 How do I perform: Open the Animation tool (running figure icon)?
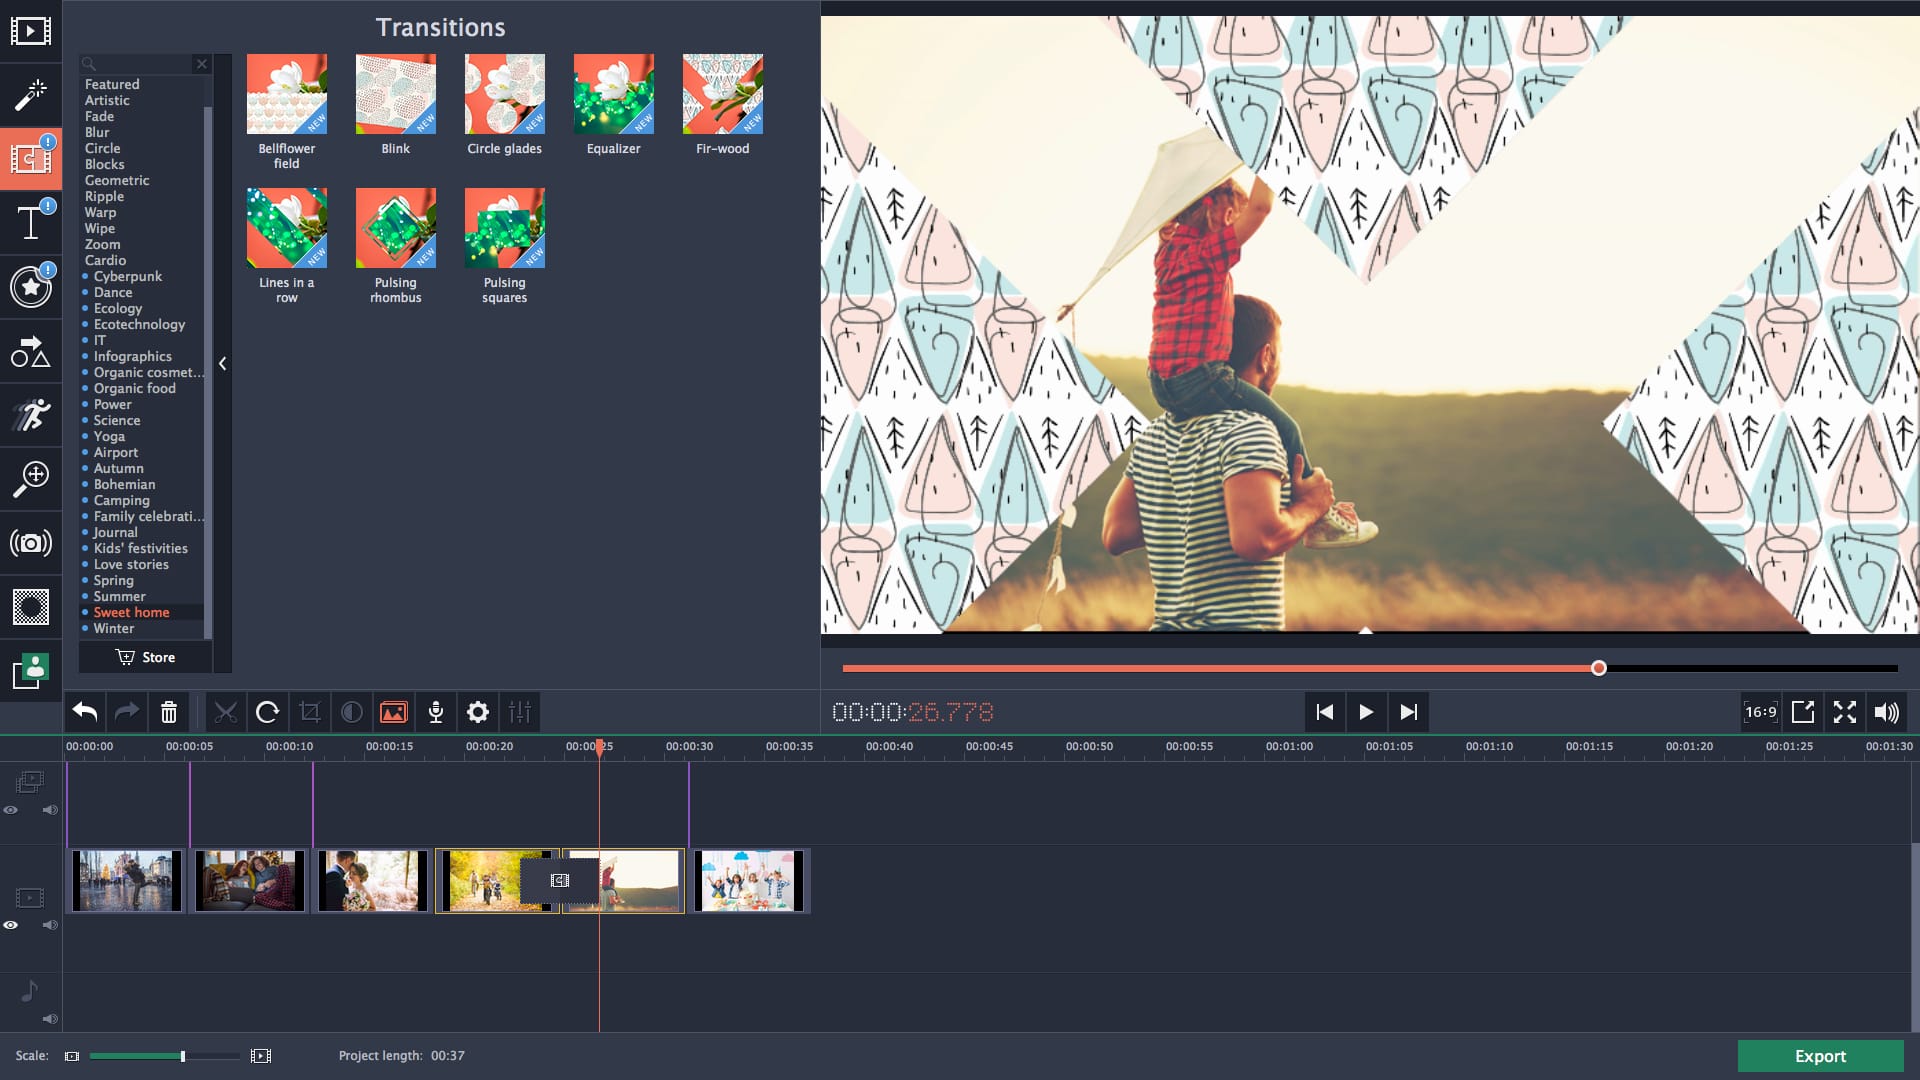tap(32, 415)
